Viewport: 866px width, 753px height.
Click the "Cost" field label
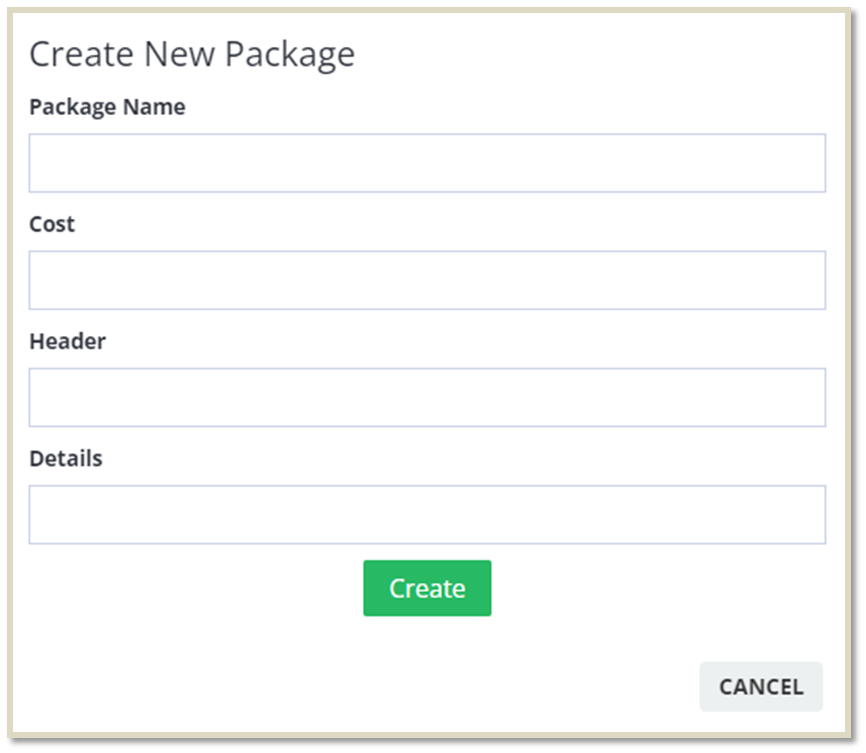click(x=52, y=224)
